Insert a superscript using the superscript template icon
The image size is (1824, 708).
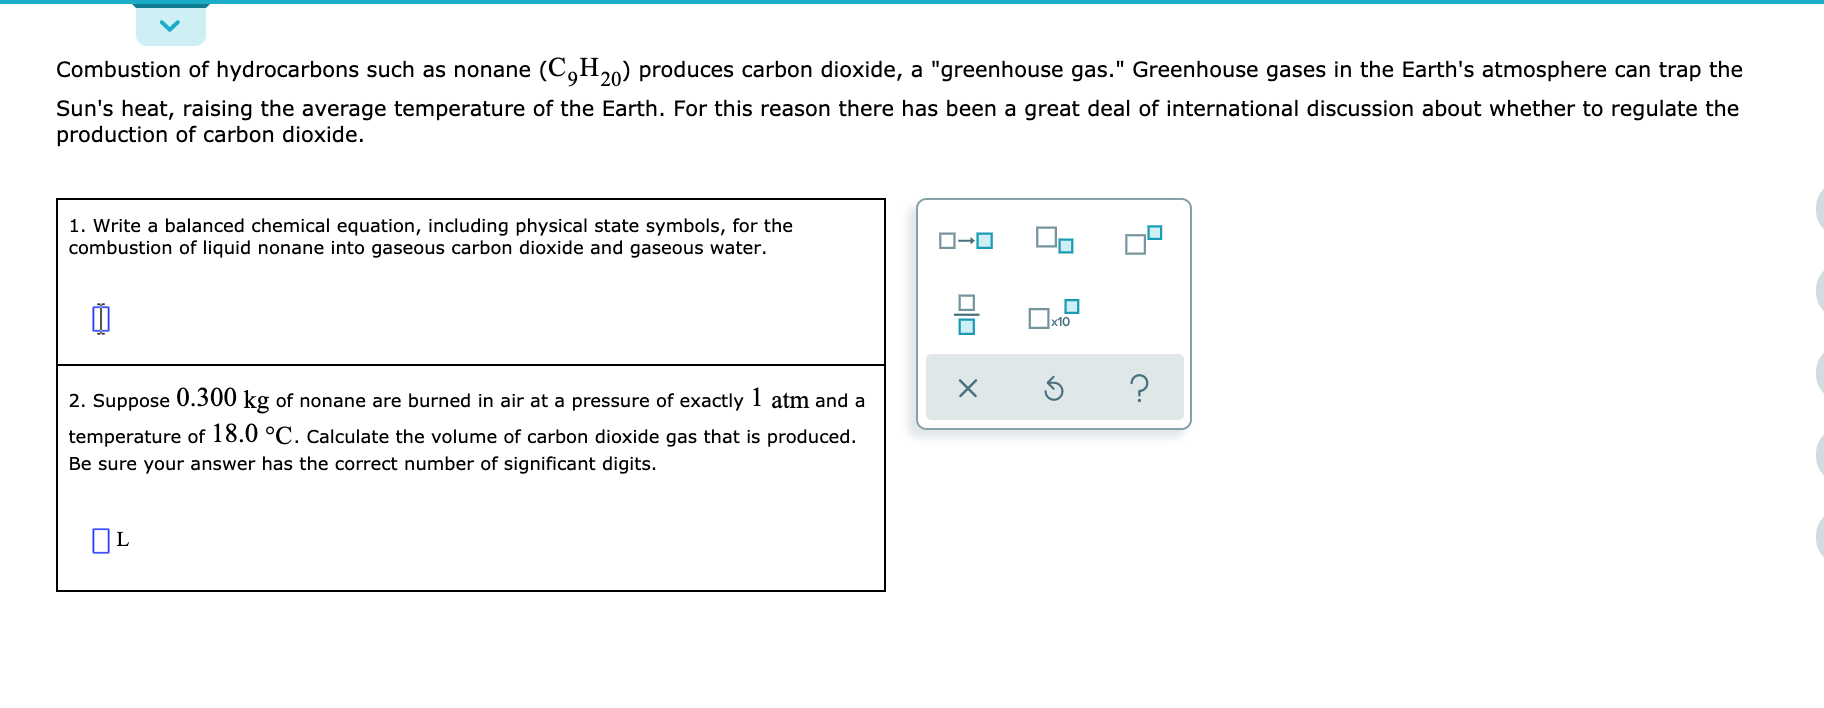[1141, 240]
